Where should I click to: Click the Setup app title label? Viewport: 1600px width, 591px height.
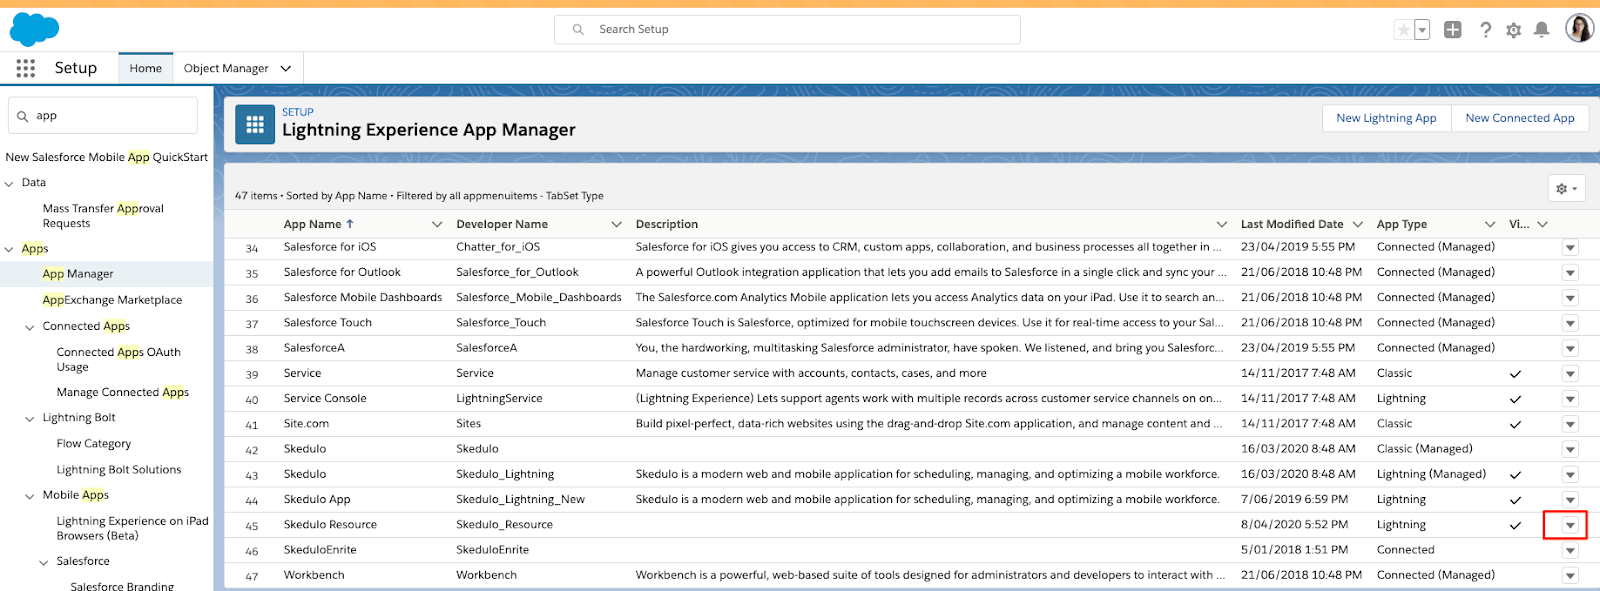76,68
